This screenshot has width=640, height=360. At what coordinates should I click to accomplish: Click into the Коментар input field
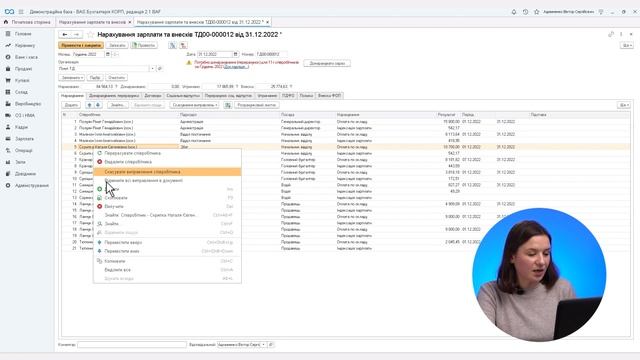click(x=132, y=345)
